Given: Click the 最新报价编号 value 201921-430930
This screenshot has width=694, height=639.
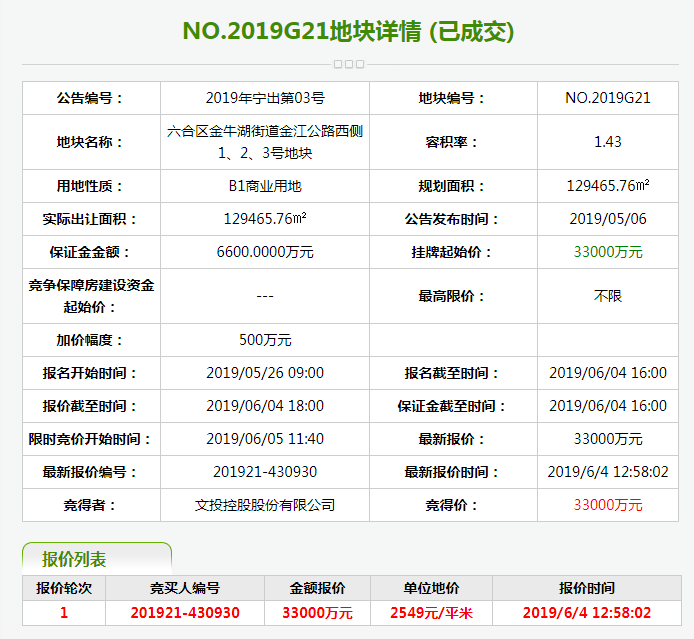Looking at the screenshot, I should 265,472.
